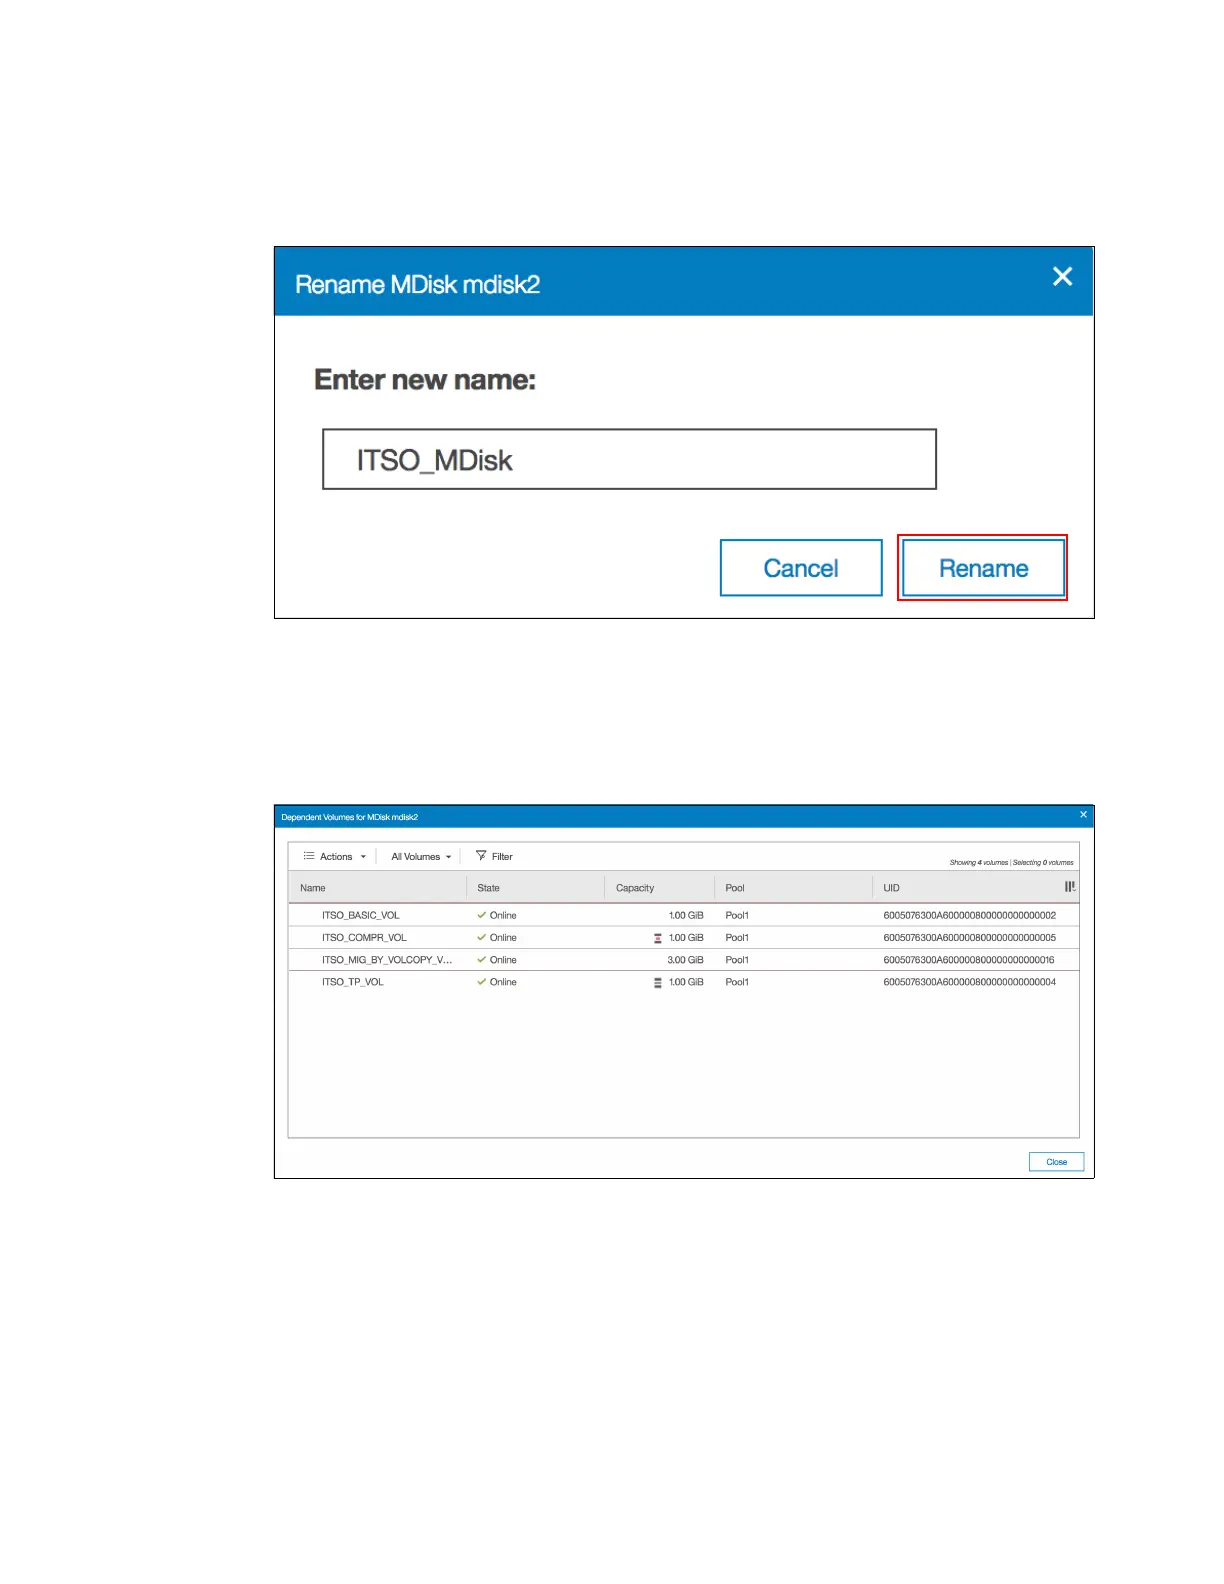Click UID ending in 0004
The width and height of the screenshot is (1224, 1584).
click(x=969, y=982)
